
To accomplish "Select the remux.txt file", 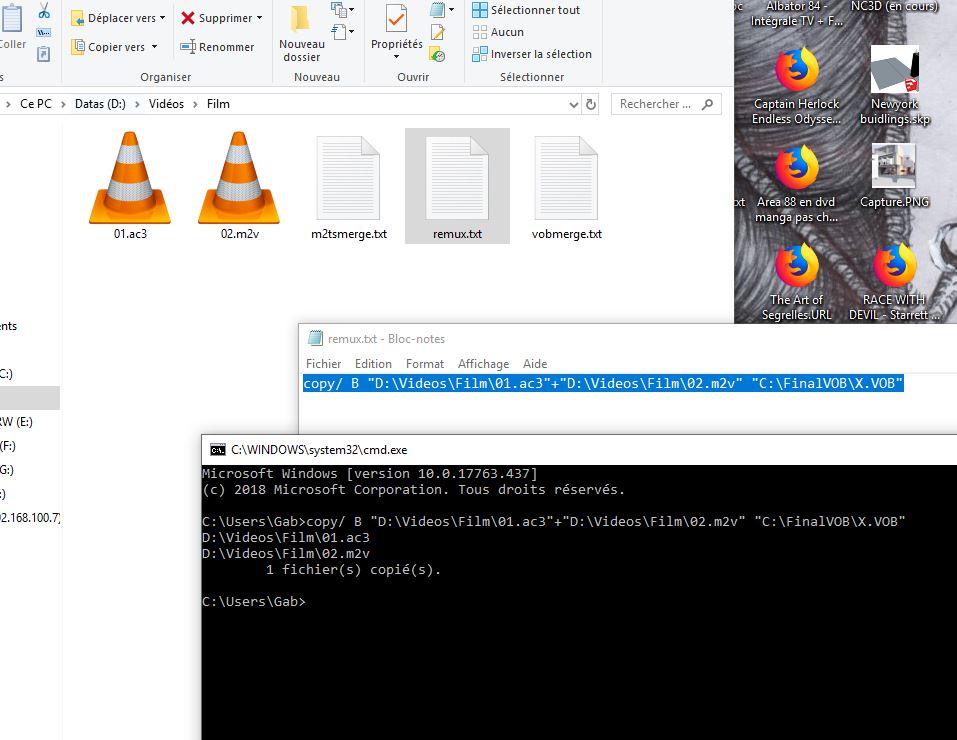I will [x=457, y=186].
